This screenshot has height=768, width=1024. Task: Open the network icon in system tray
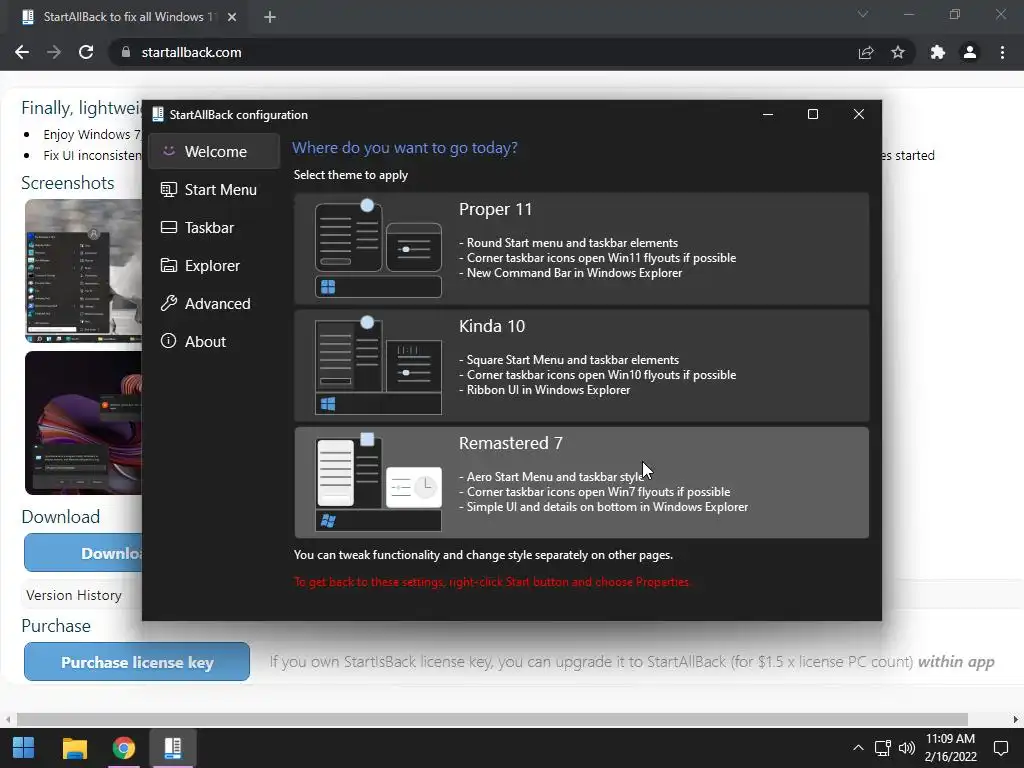(883, 748)
